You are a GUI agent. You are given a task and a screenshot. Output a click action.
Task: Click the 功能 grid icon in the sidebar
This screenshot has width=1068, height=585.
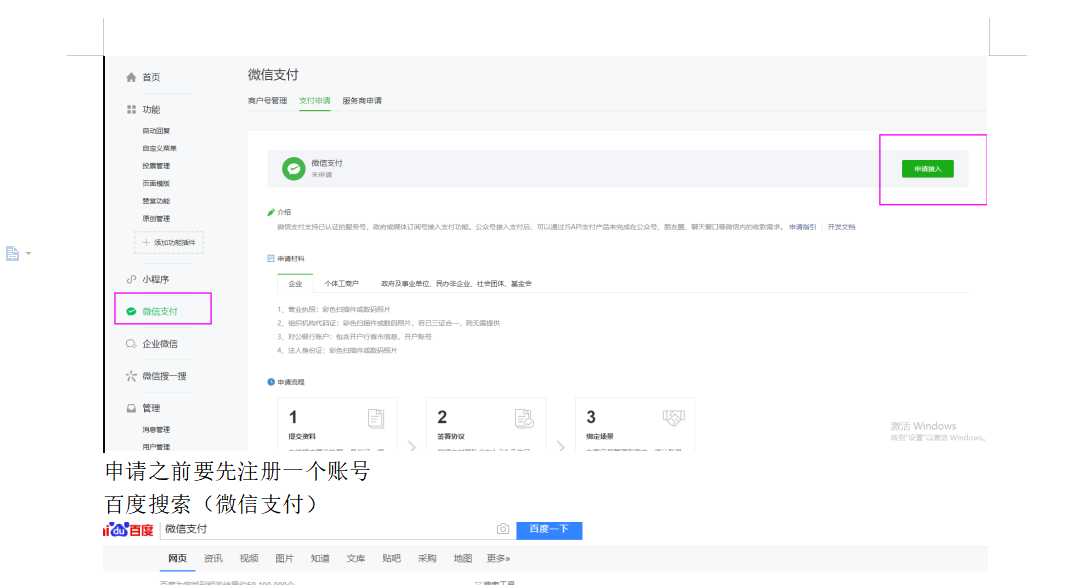click(131, 109)
